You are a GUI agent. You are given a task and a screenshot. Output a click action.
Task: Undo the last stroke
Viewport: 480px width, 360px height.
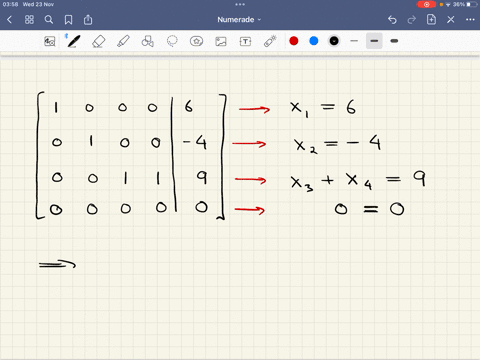coord(392,20)
